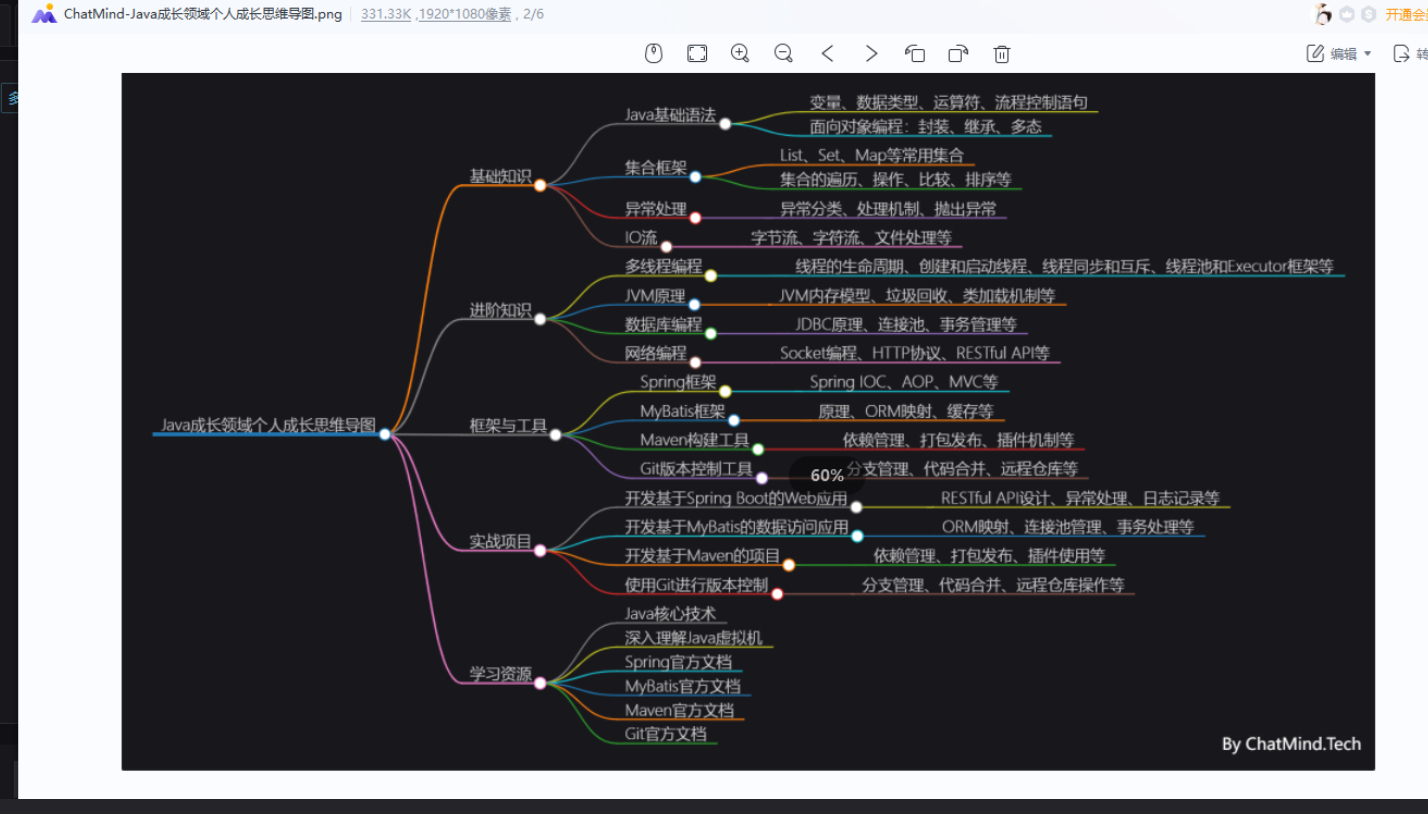The image size is (1428, 814).
Task: Click the ChatMind app logo icon
Action: coord(43,14)
